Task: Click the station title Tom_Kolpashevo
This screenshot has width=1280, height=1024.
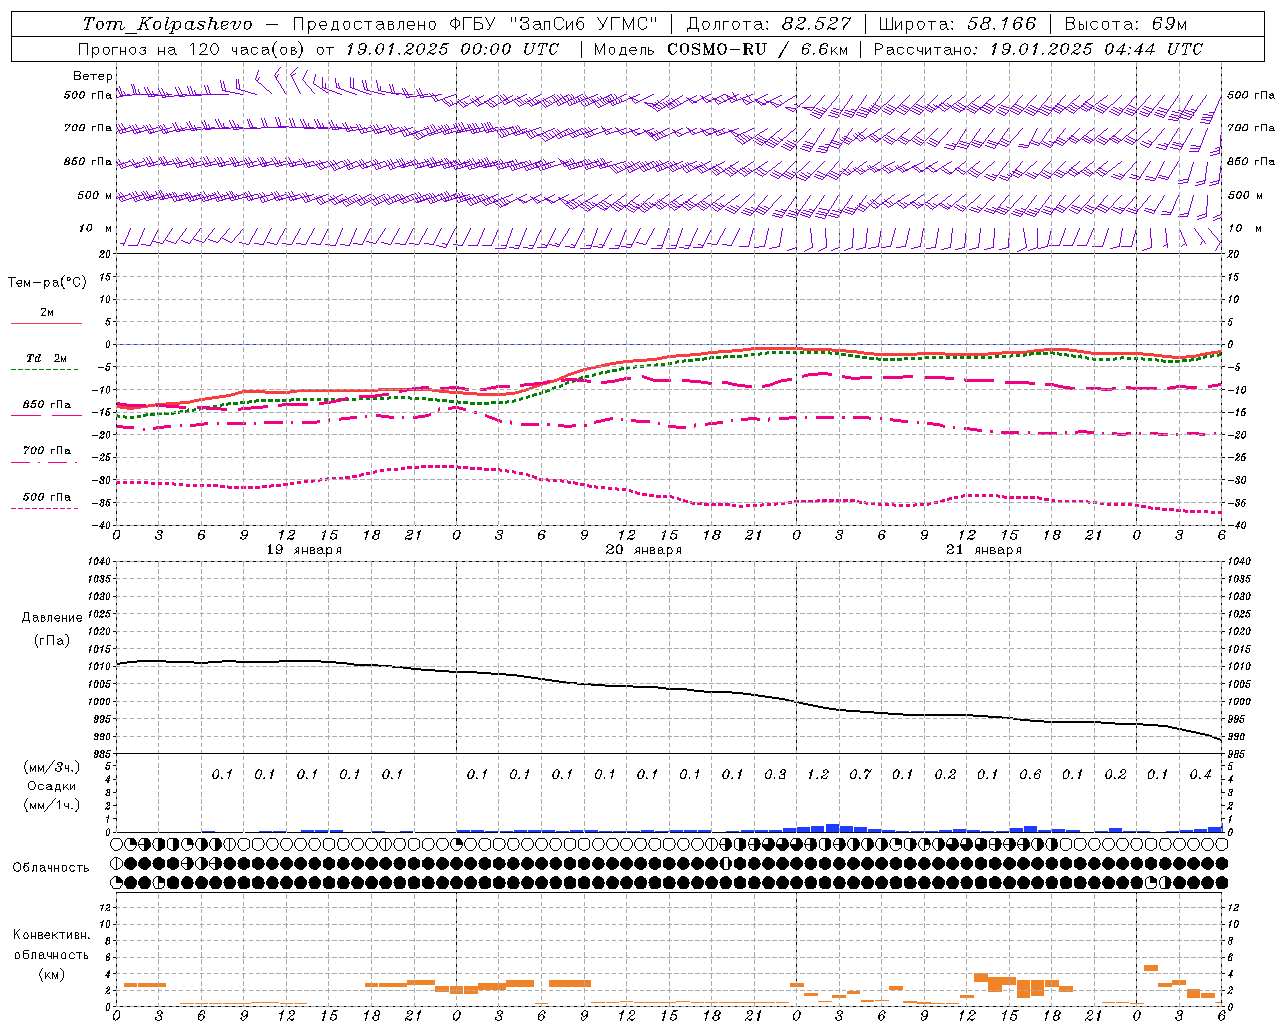Action: point(167,24)
